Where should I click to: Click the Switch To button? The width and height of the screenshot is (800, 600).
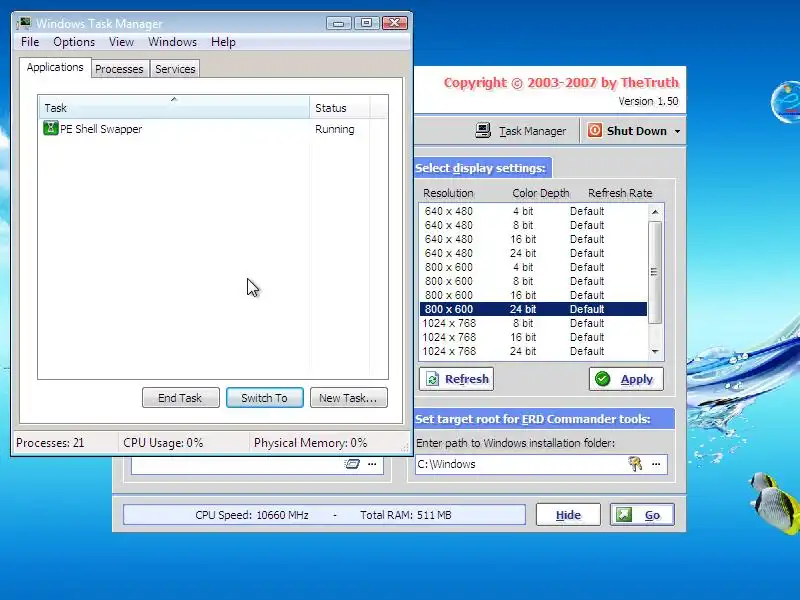265,398
